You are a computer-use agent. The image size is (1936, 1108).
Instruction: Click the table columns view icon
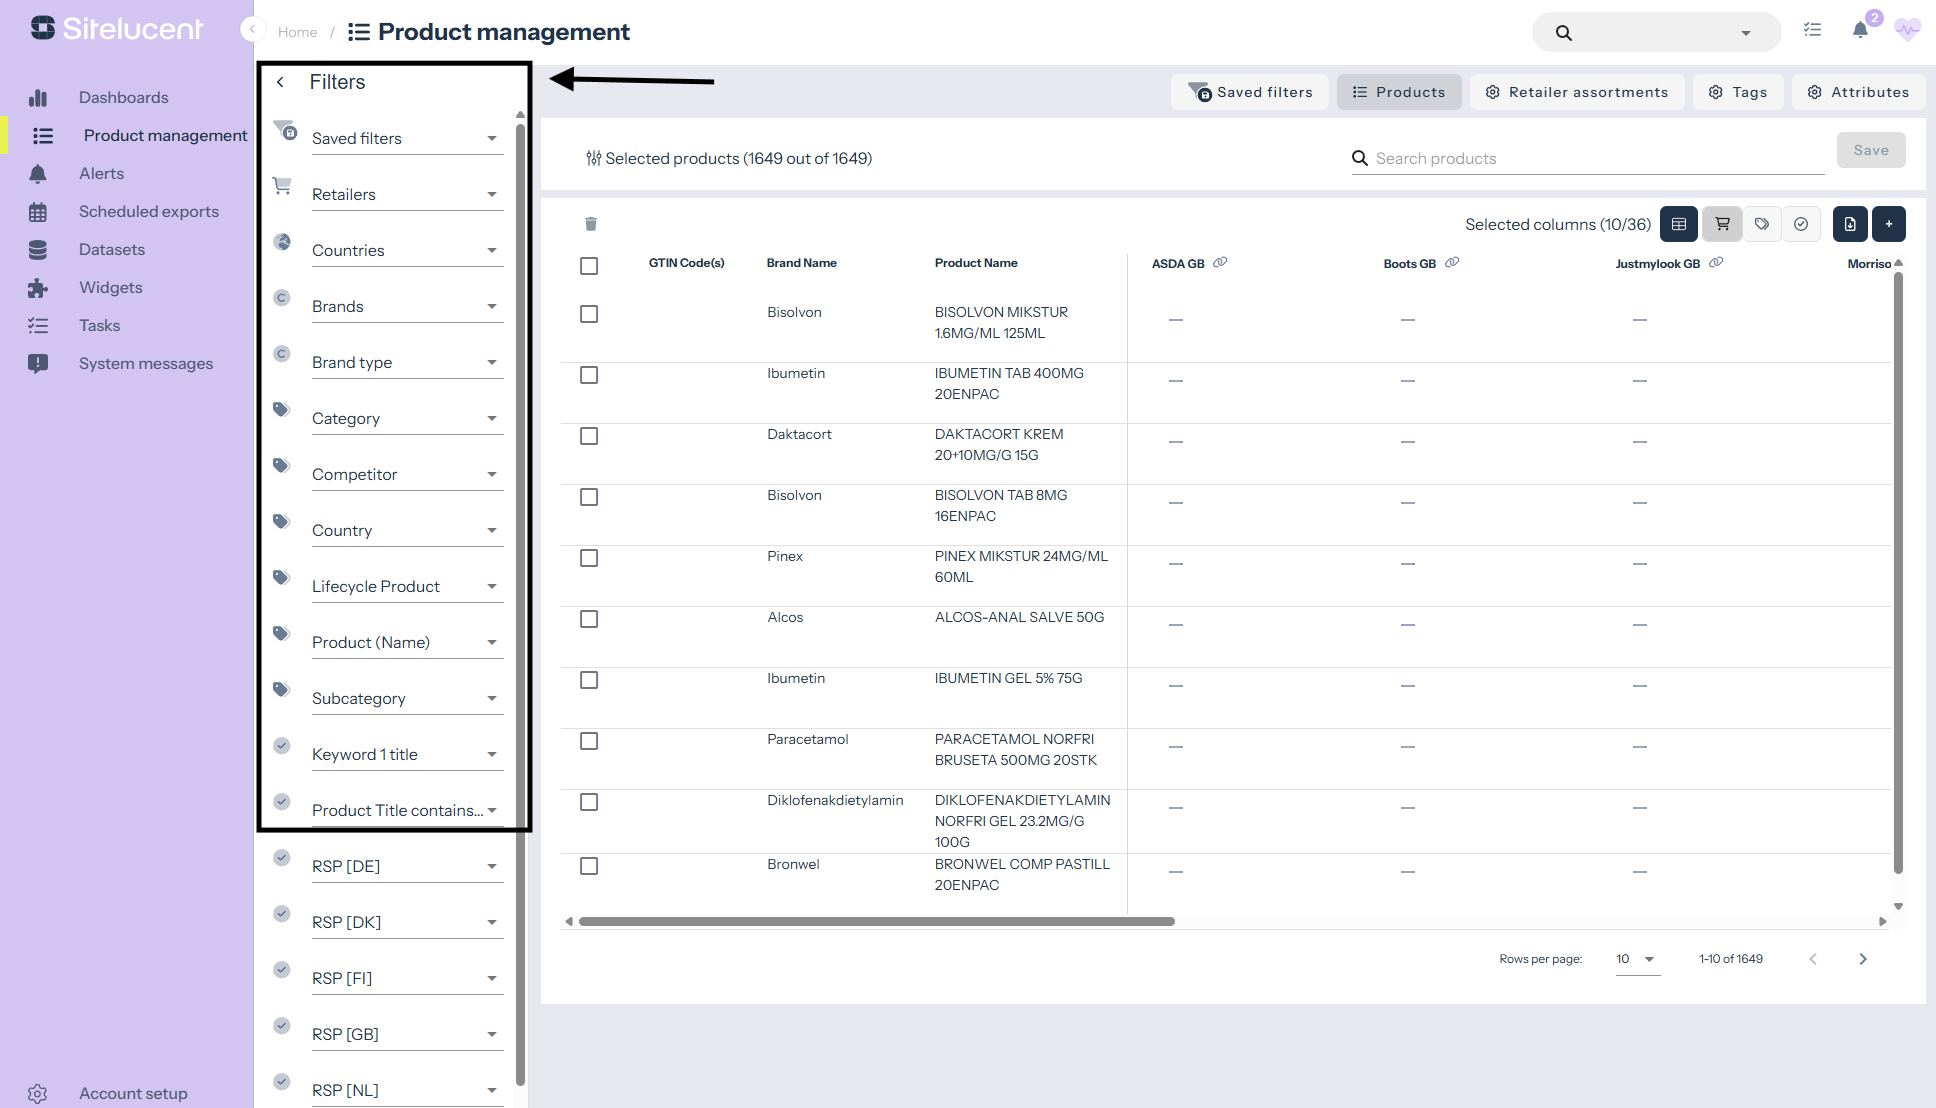(1679, 224)
